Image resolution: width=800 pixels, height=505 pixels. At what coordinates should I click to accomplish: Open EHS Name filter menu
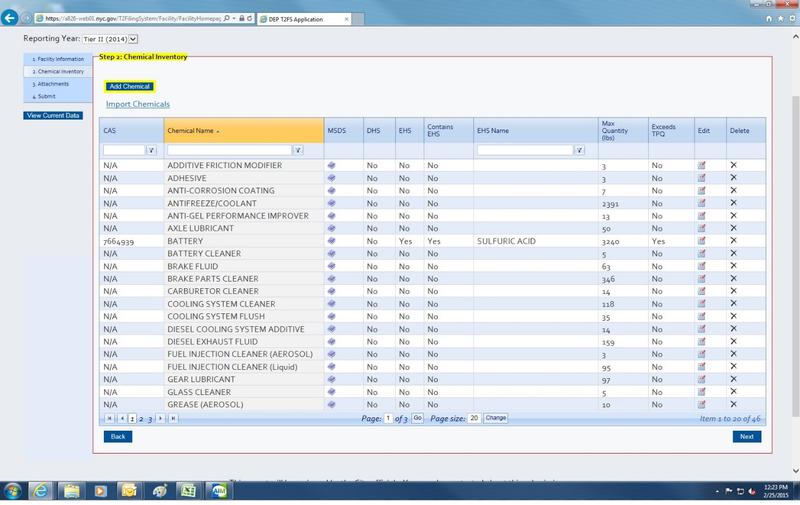coord(579,150)
